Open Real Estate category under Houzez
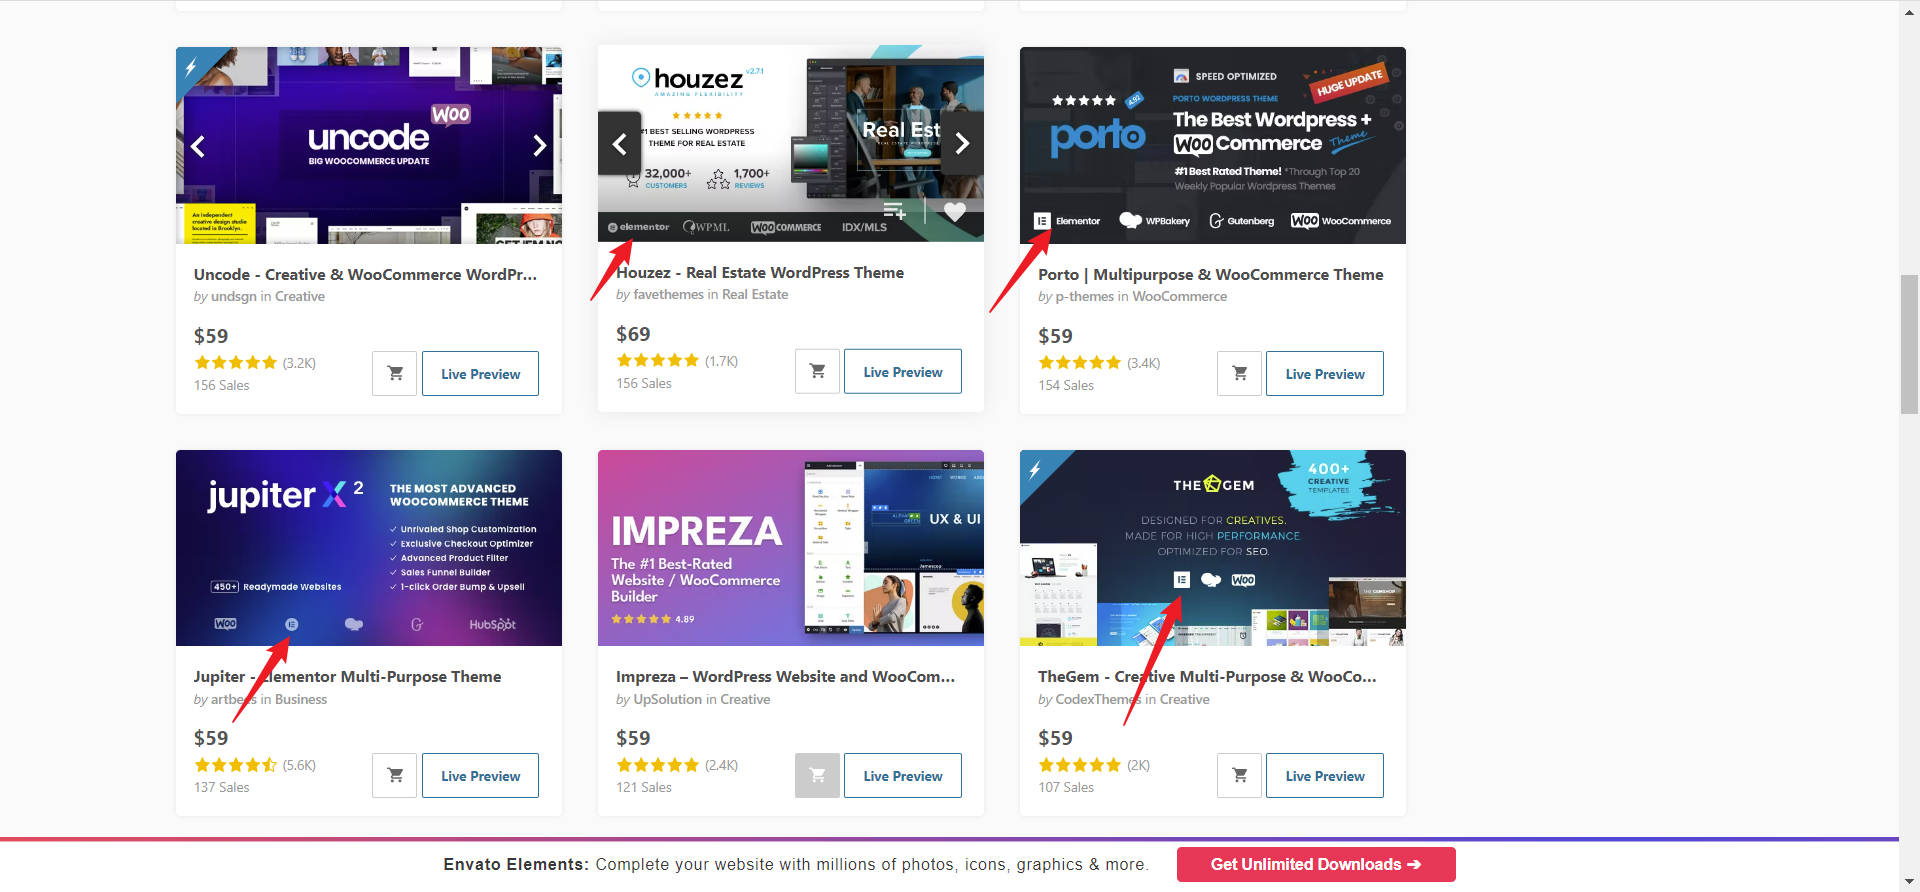1920x892 pixels. tap(755, 294)
